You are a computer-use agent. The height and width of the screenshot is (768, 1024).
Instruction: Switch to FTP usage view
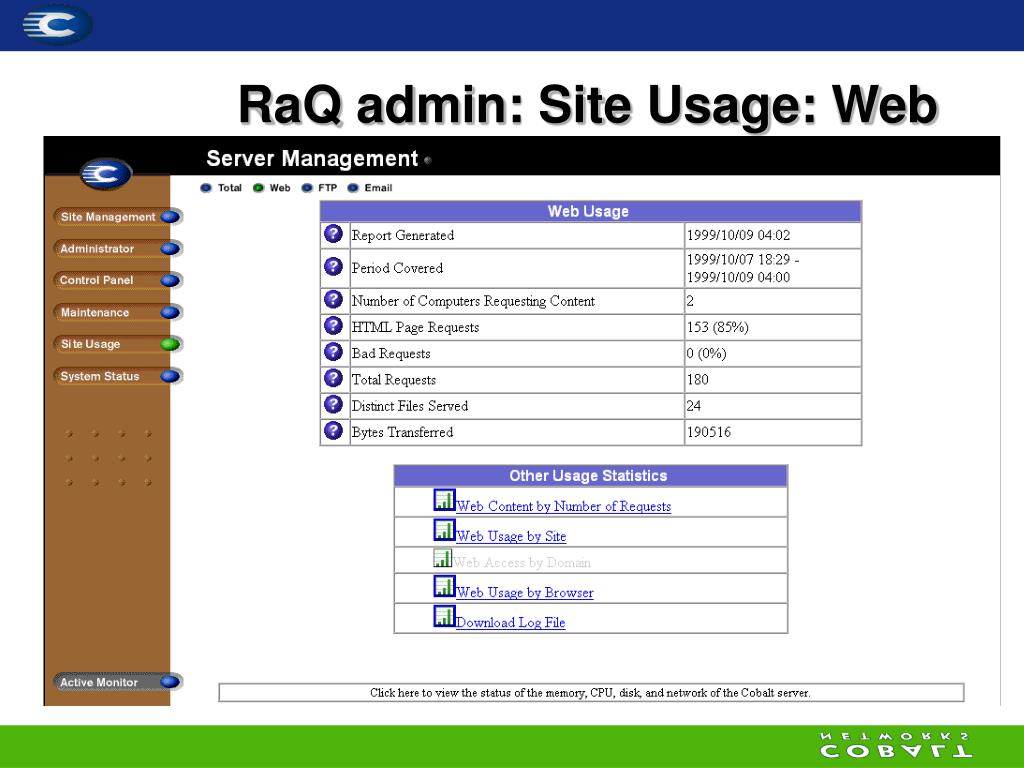point(327,188)
